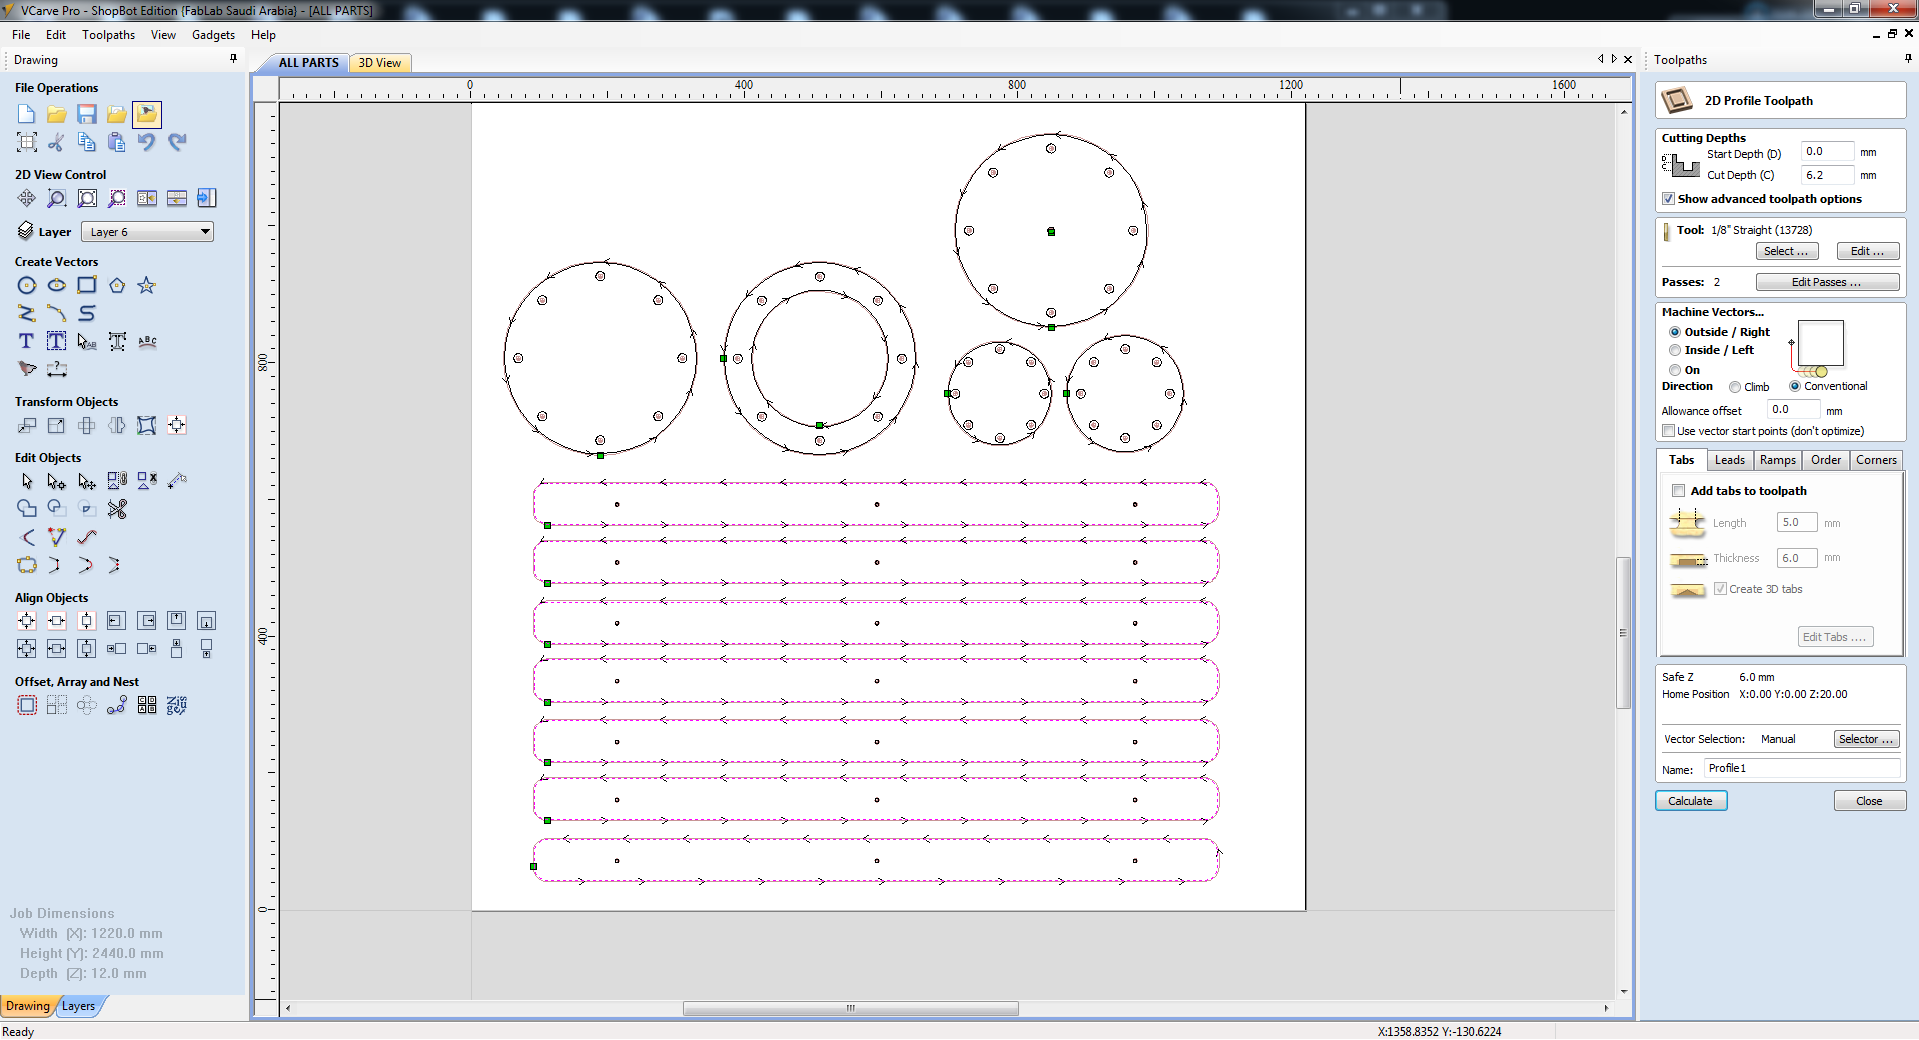Open the weld vectors tool
Viewport: 1919px width, 1040px height.
(27, 509)
